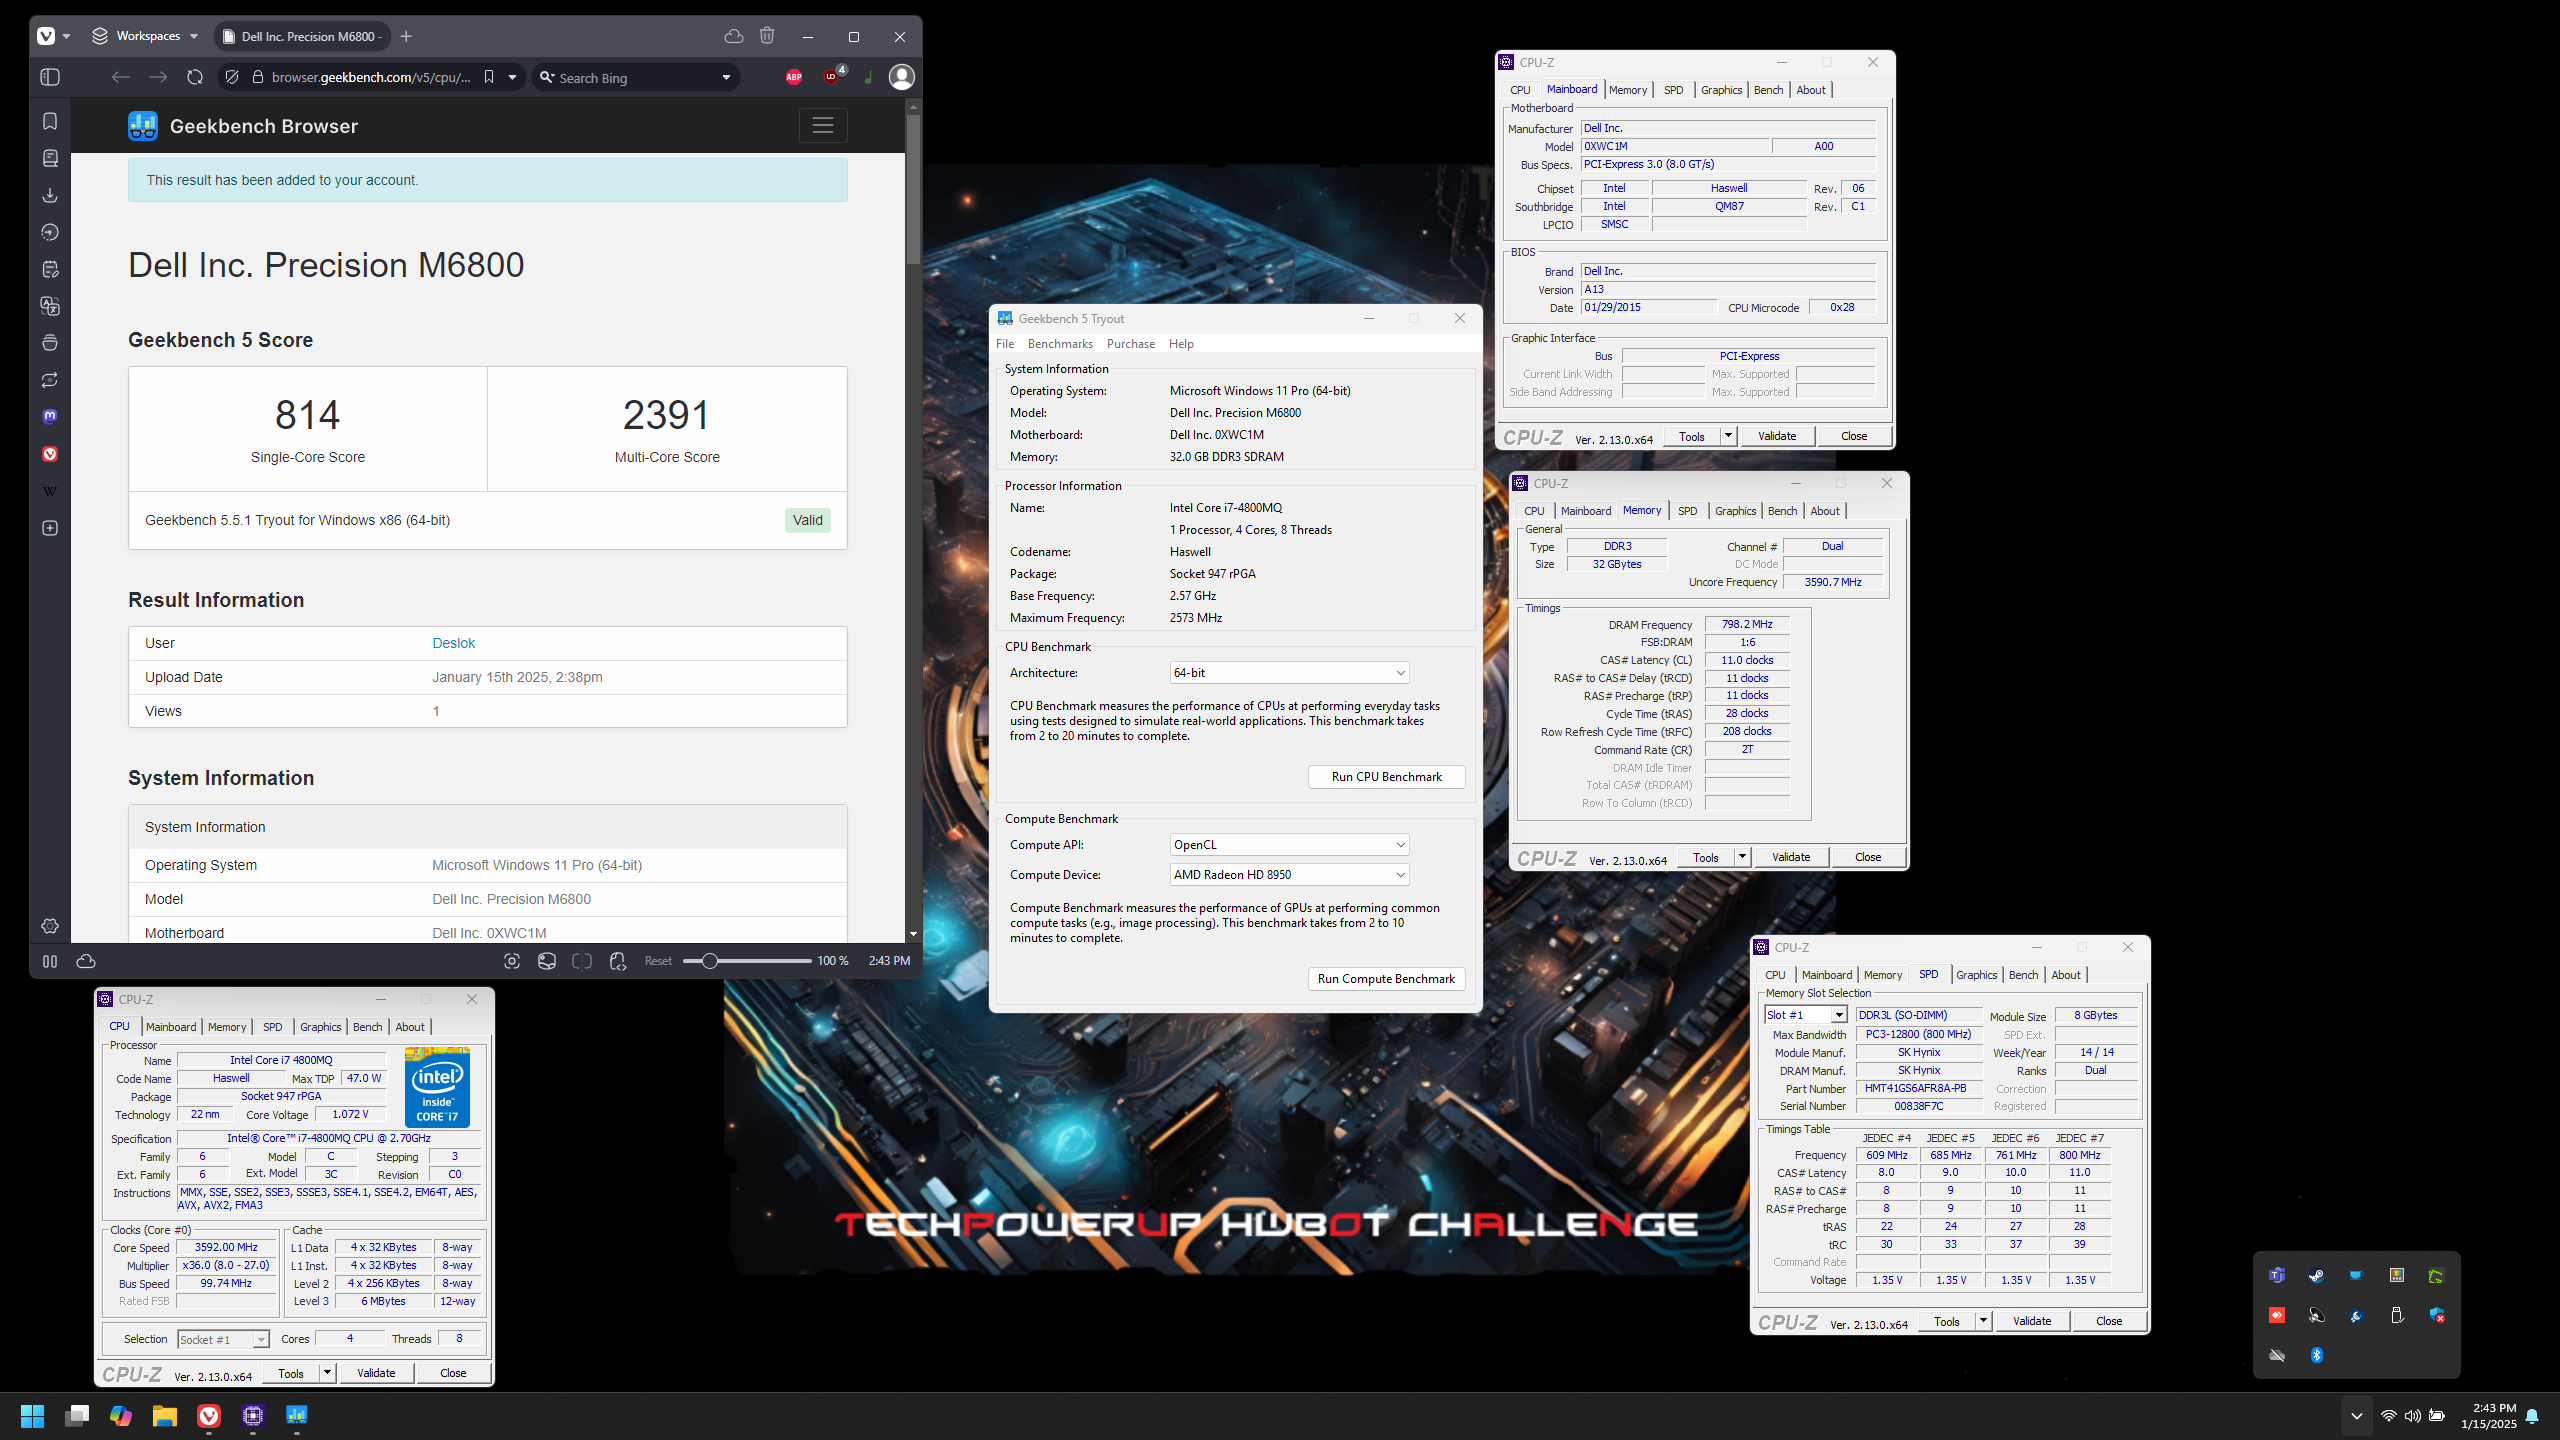Click the Geekbench page vertical scrollbar
Viewport: 2560px width, 1440px height.
click(913, 190)
